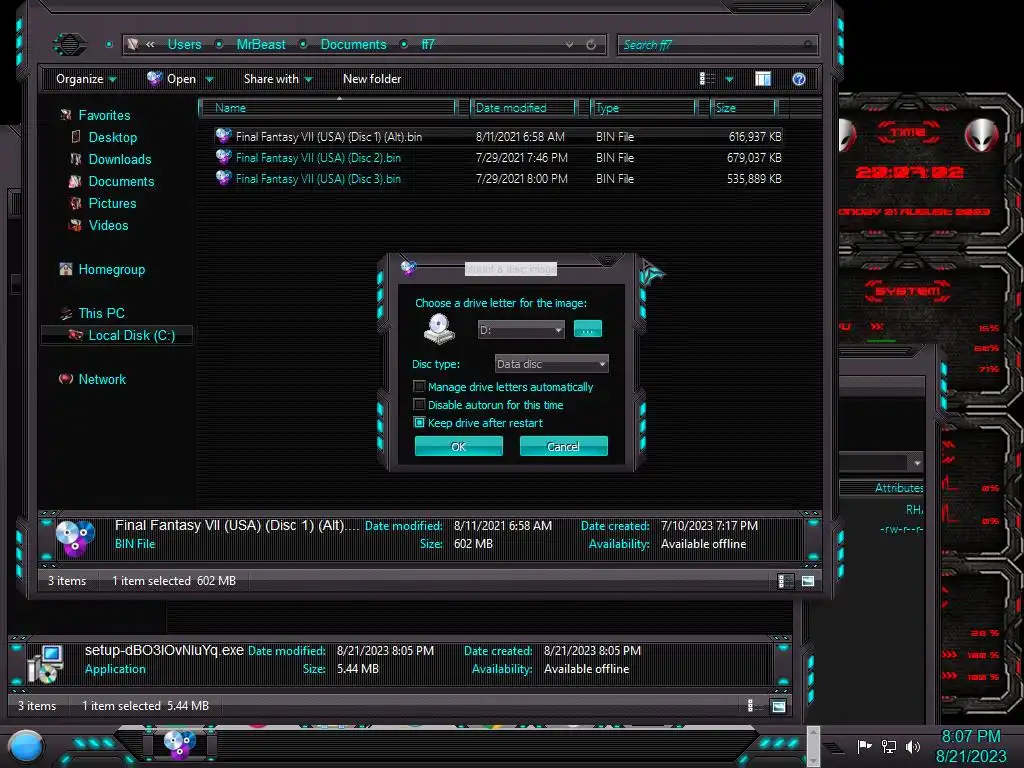This screenshot has width=1024, height=768.
Task: Open Action Center flag in system tray
Action: 864,746
